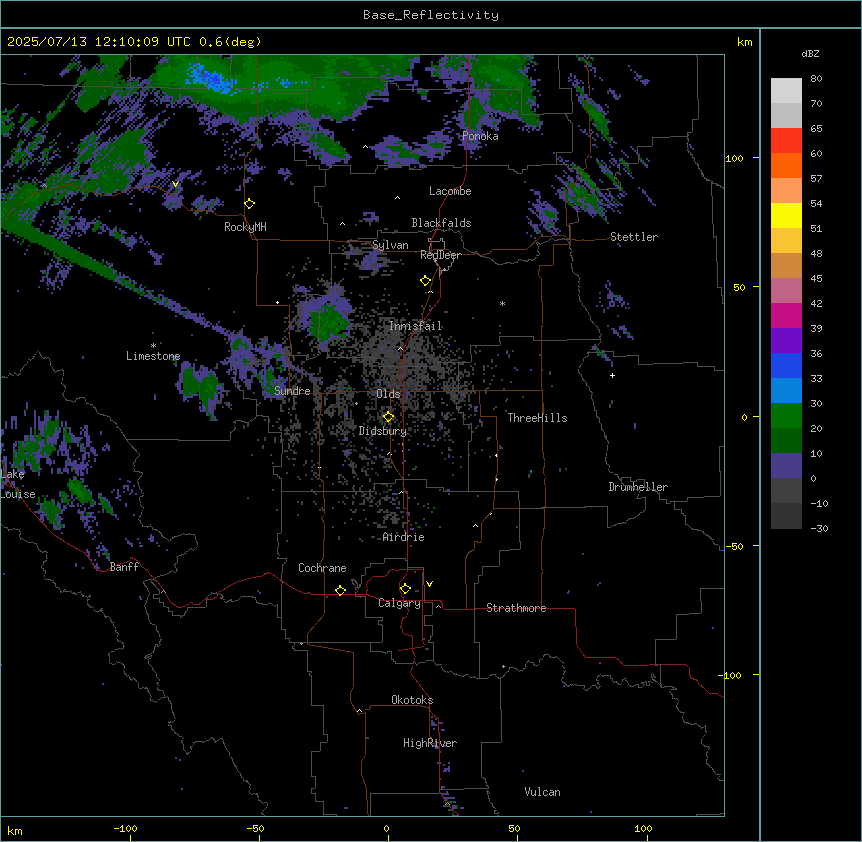862x842 pixels.
Task: Click the Blackfalds label
Action: 441,223
